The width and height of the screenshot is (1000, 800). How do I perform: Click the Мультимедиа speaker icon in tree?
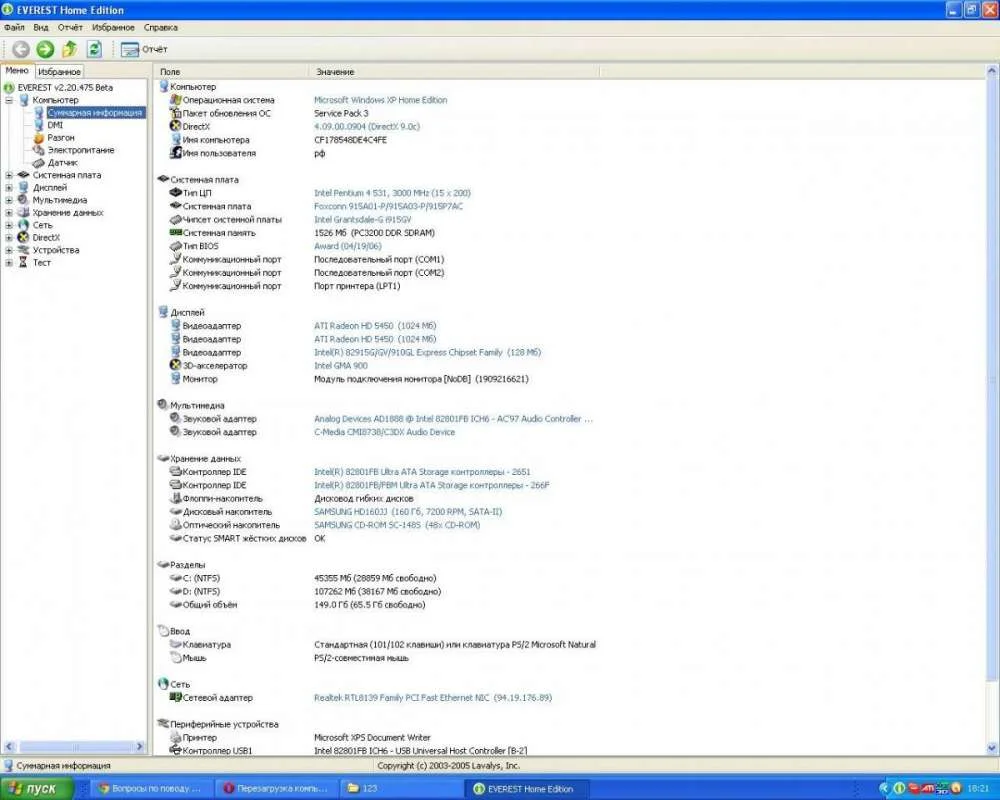point(24,200)
